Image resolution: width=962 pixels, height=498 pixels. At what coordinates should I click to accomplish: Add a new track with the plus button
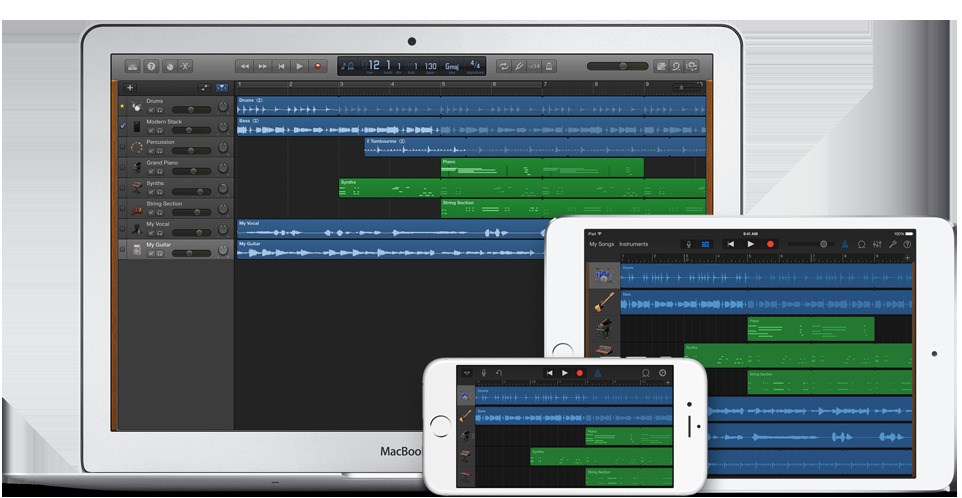point(129,88)
